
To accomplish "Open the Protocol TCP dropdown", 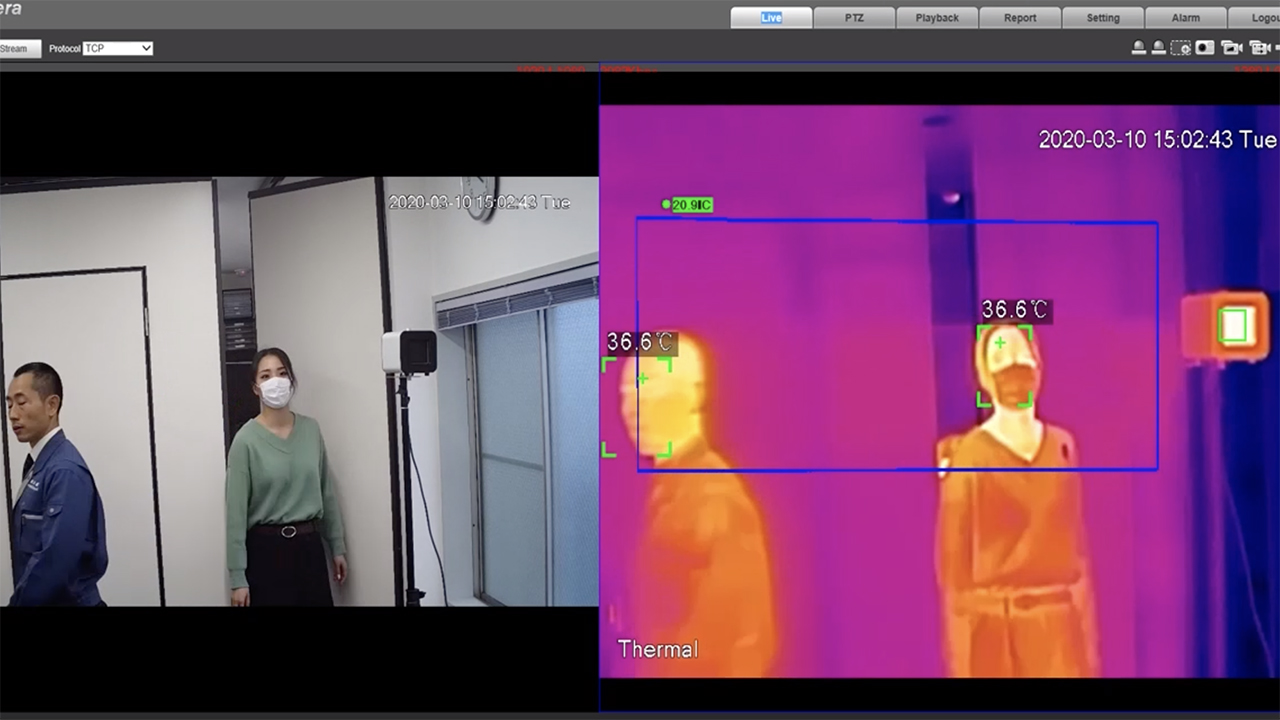I will [x=117, y=48].
